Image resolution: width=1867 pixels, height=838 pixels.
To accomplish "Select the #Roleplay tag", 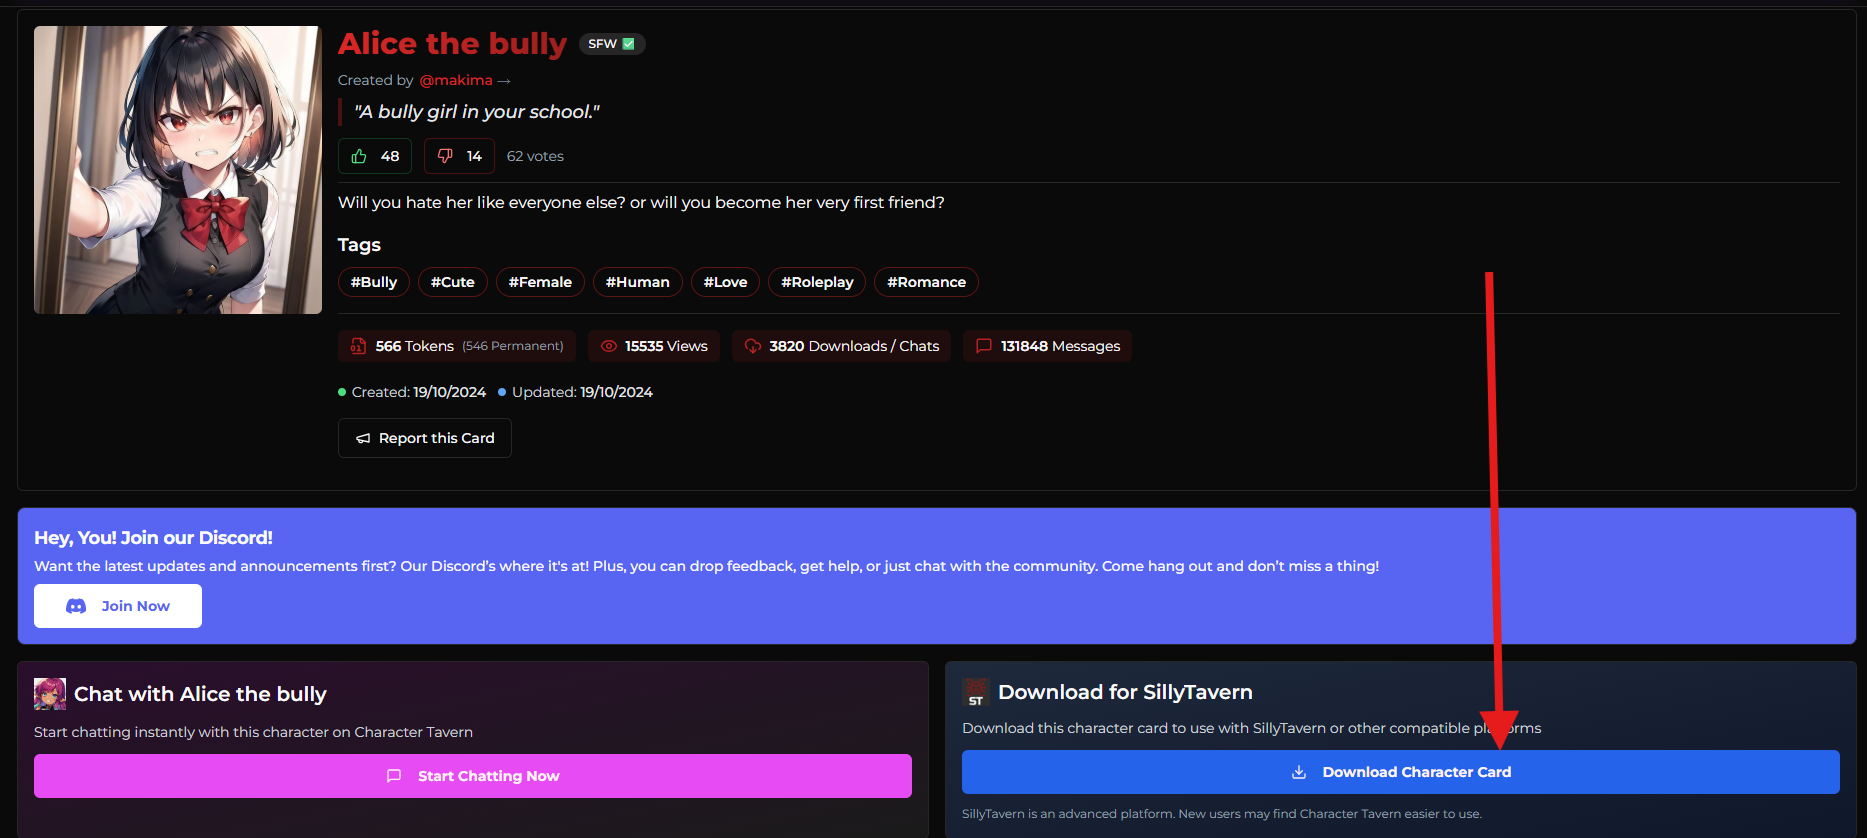I will point(817,282).
